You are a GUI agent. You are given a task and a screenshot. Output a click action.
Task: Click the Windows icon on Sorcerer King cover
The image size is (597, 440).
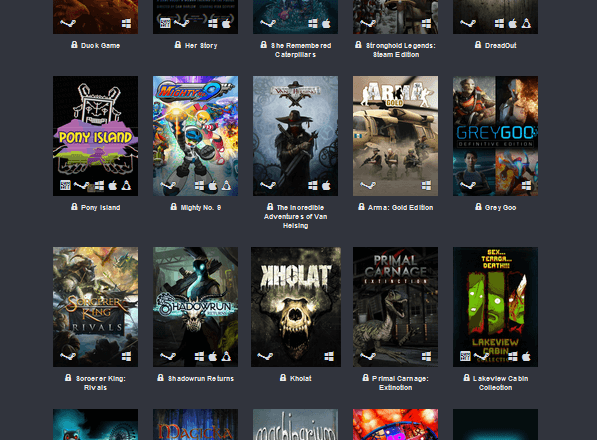(x=126, y=356)
